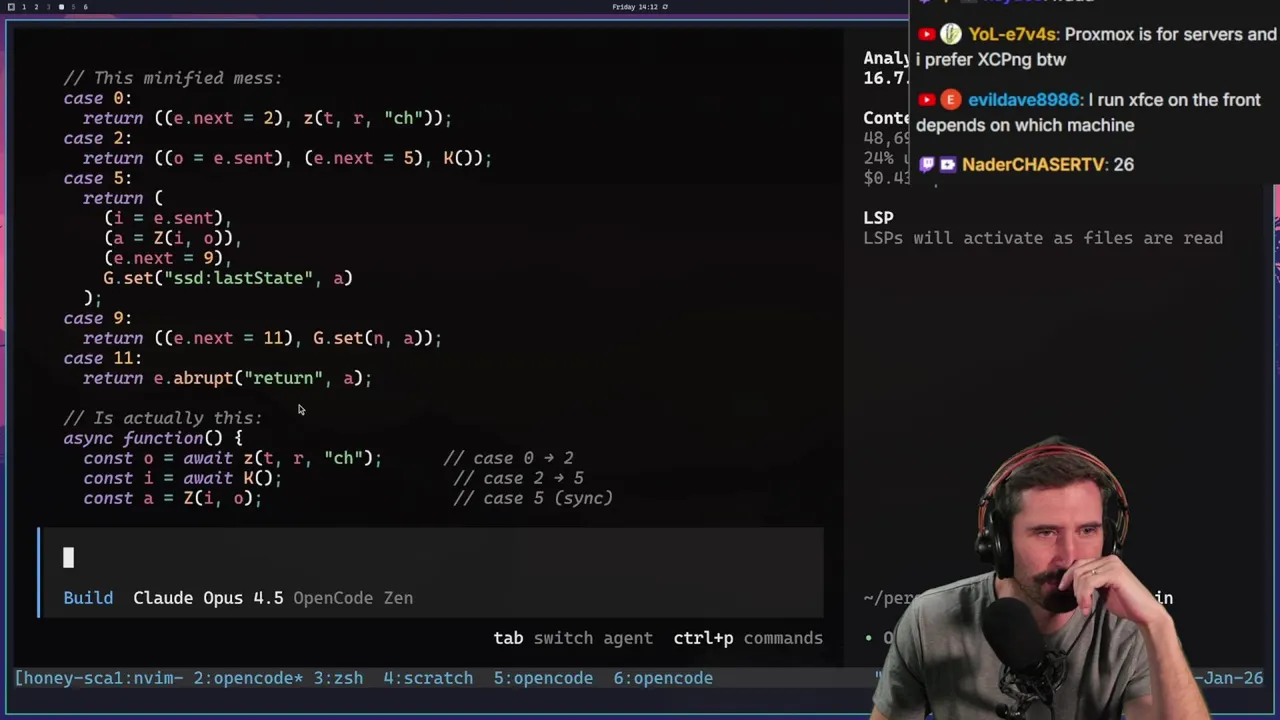
Task: Select the active workspace 4 square indicator
Action: 61,7
